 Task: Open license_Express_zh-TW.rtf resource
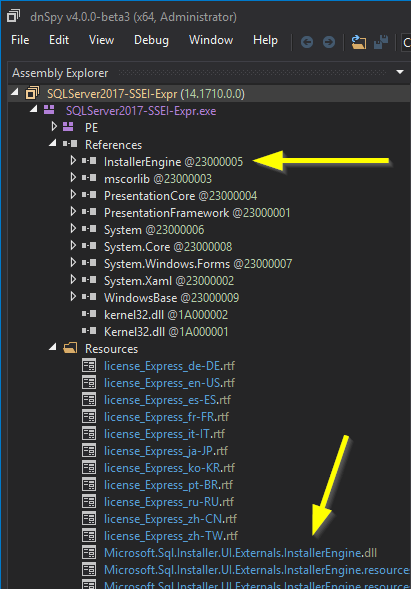171,536
